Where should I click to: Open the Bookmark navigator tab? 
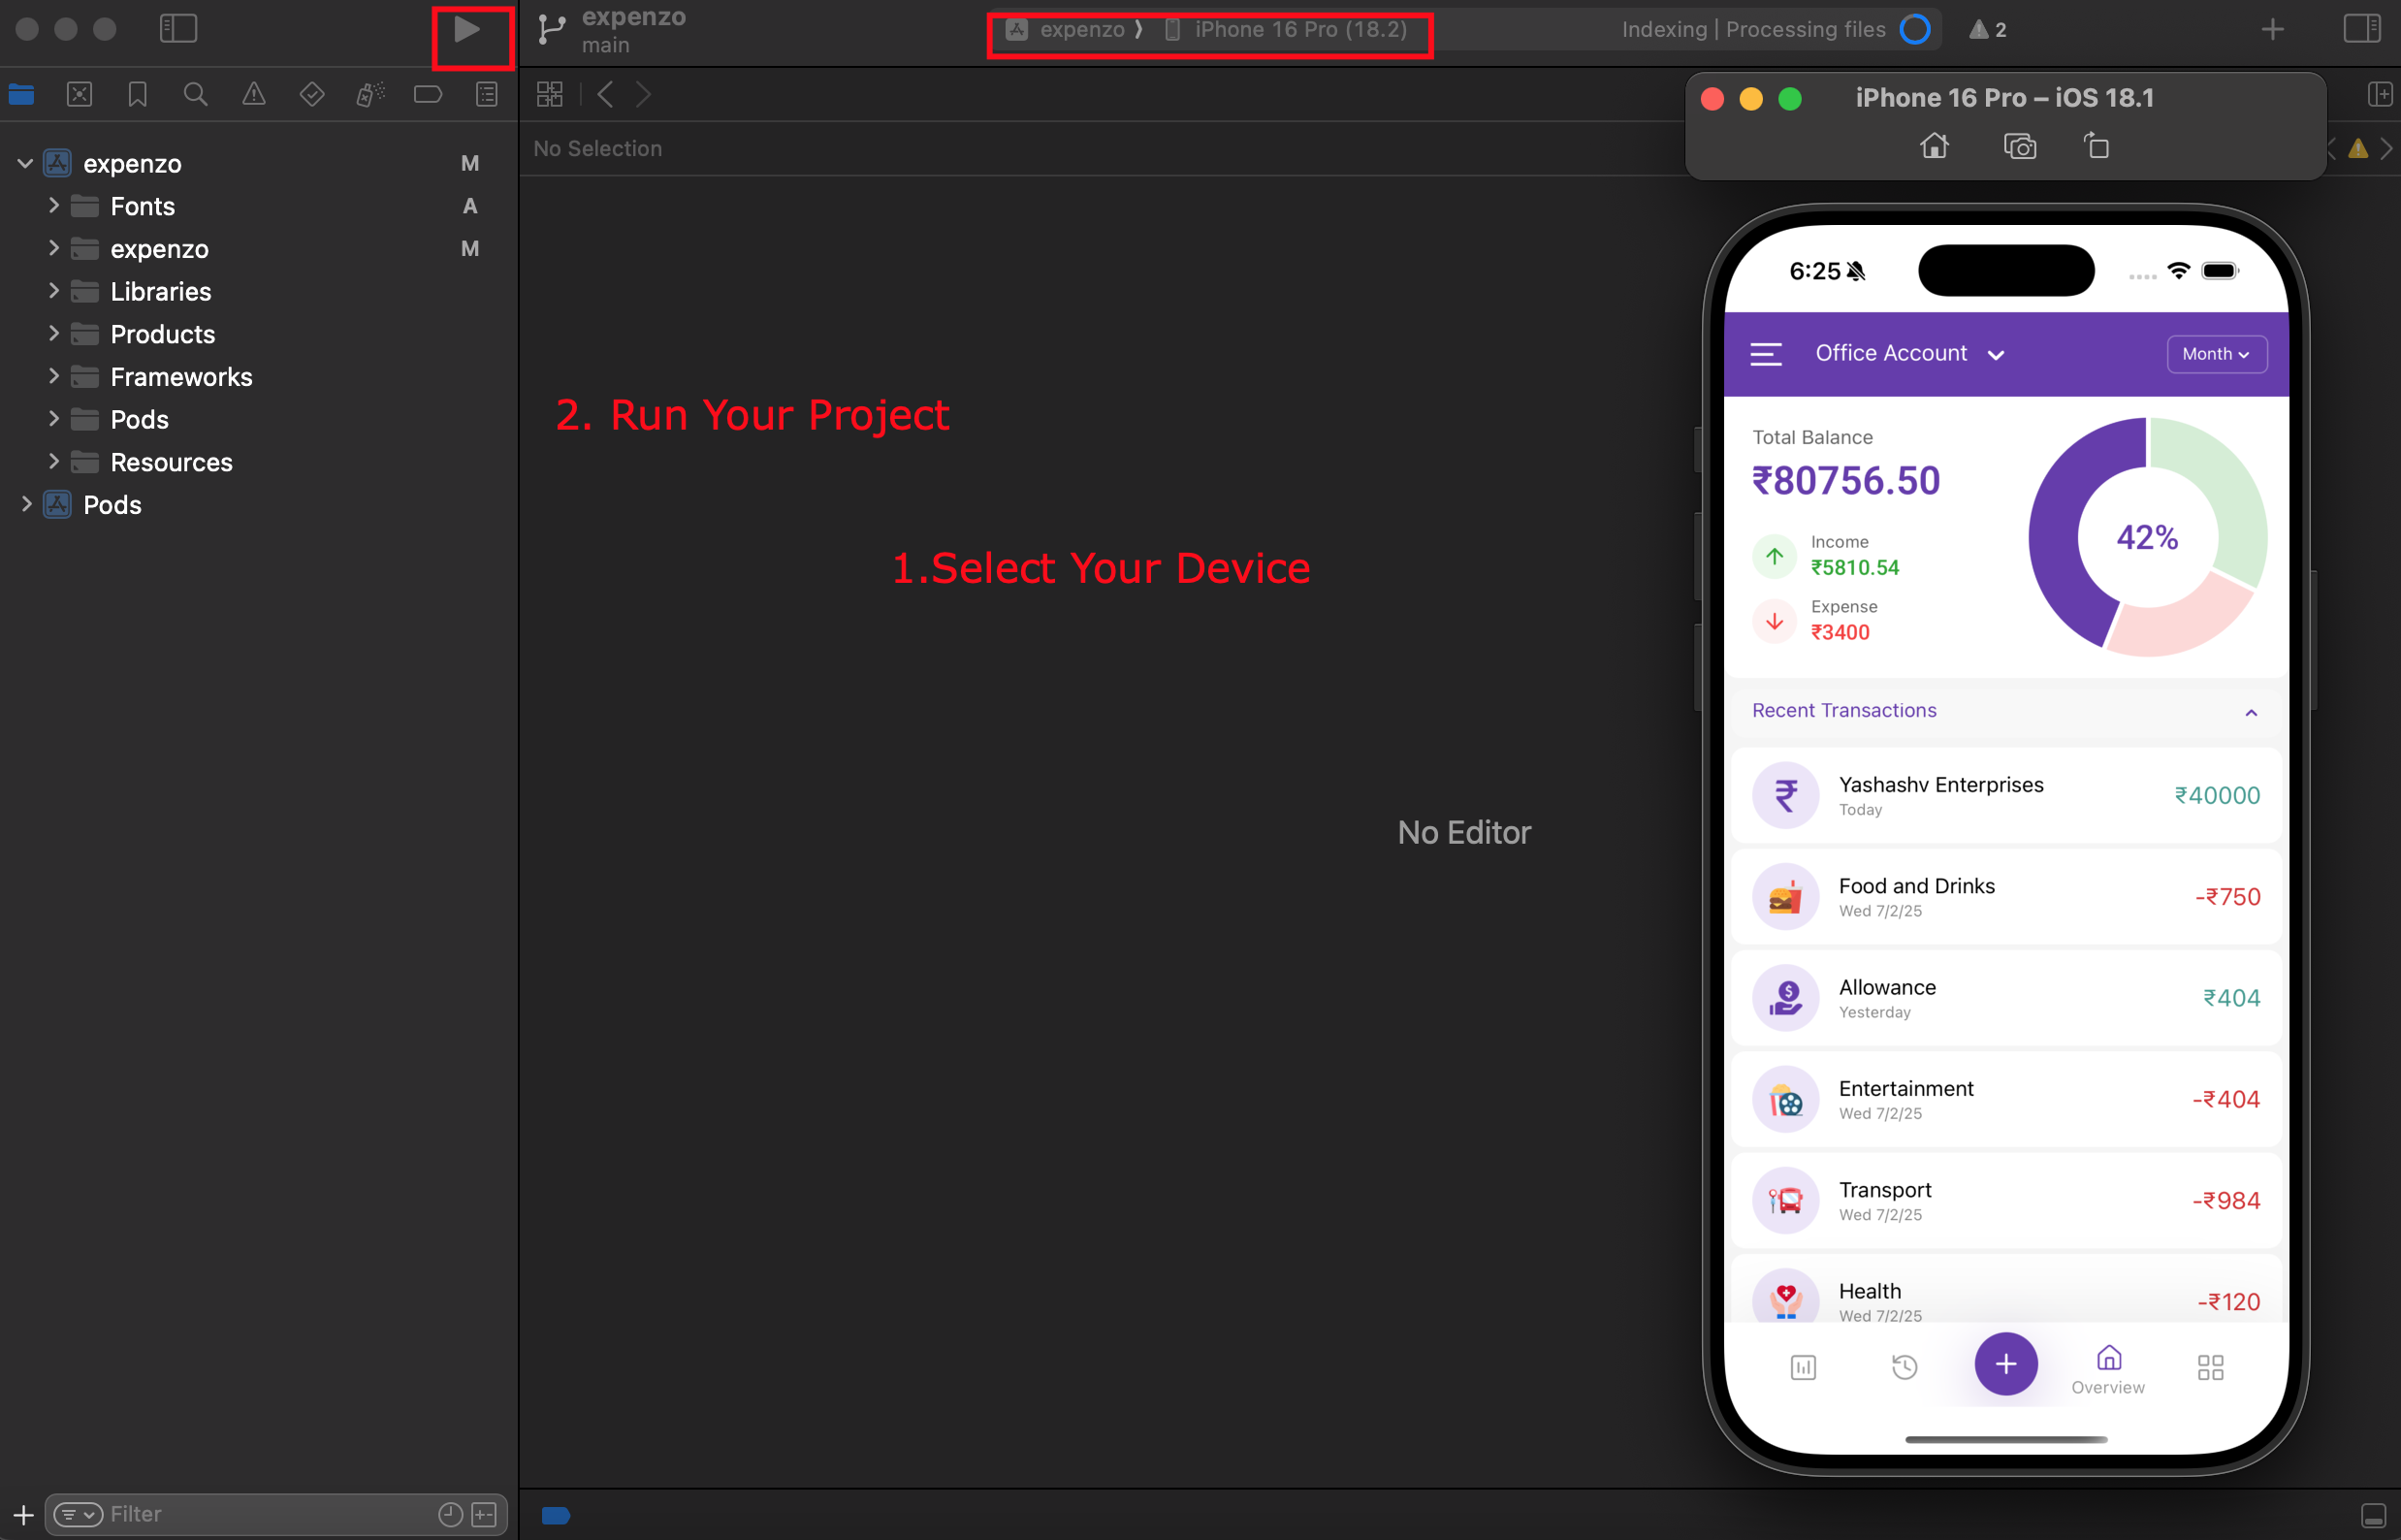click(138, 95)
